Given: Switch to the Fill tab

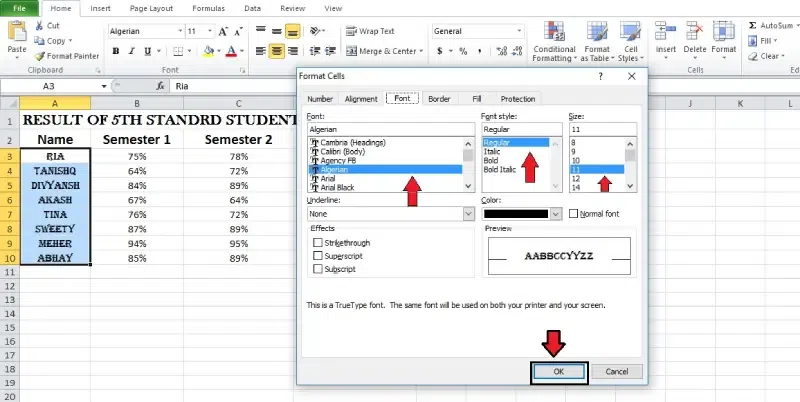Looking at the screenshot, I should [x=477, y=99].
